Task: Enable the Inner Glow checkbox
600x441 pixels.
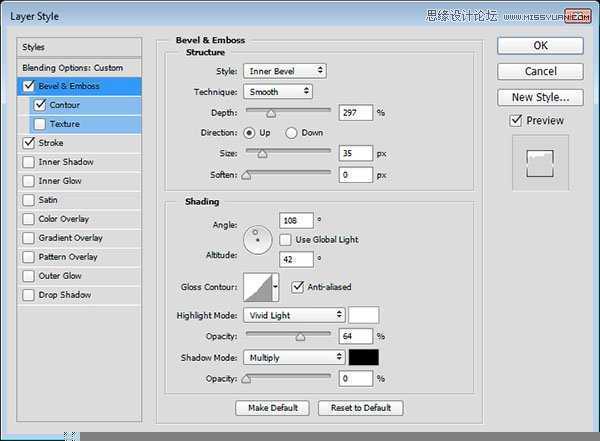Action: pos(29,181)
